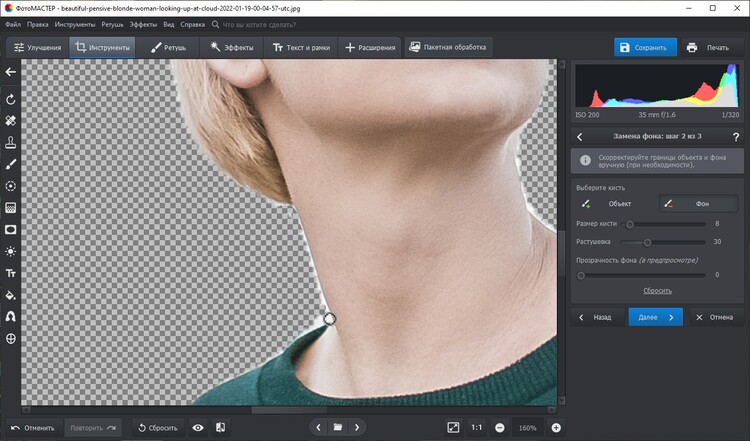Go to the previous image with left chevron
Screen dimensions: 750x441
coord(319,427)
